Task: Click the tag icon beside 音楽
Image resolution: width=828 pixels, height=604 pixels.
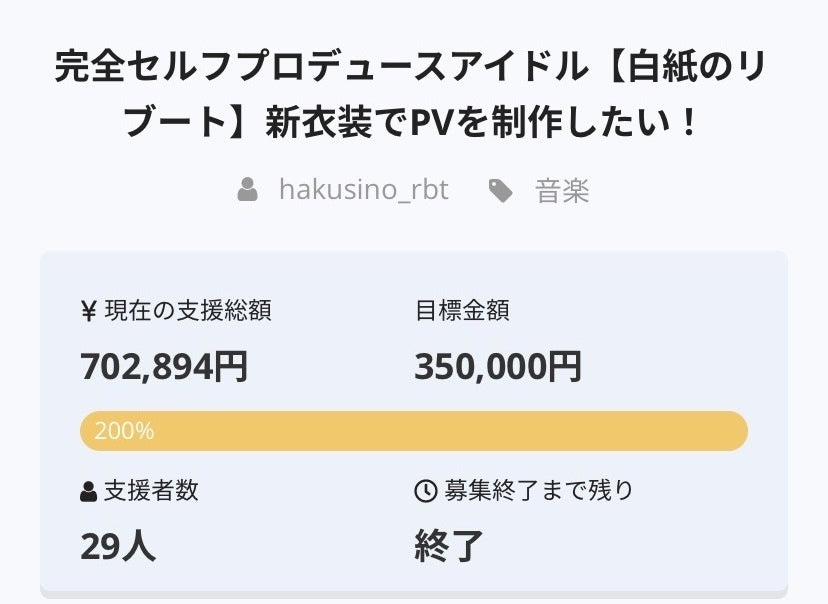Action: 500,190
